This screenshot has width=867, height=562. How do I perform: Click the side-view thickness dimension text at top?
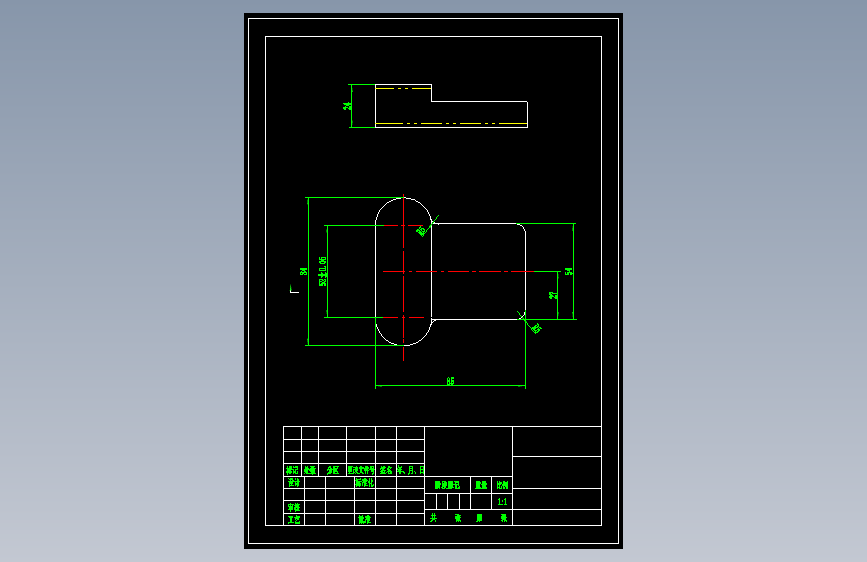(x=347, y=106)
